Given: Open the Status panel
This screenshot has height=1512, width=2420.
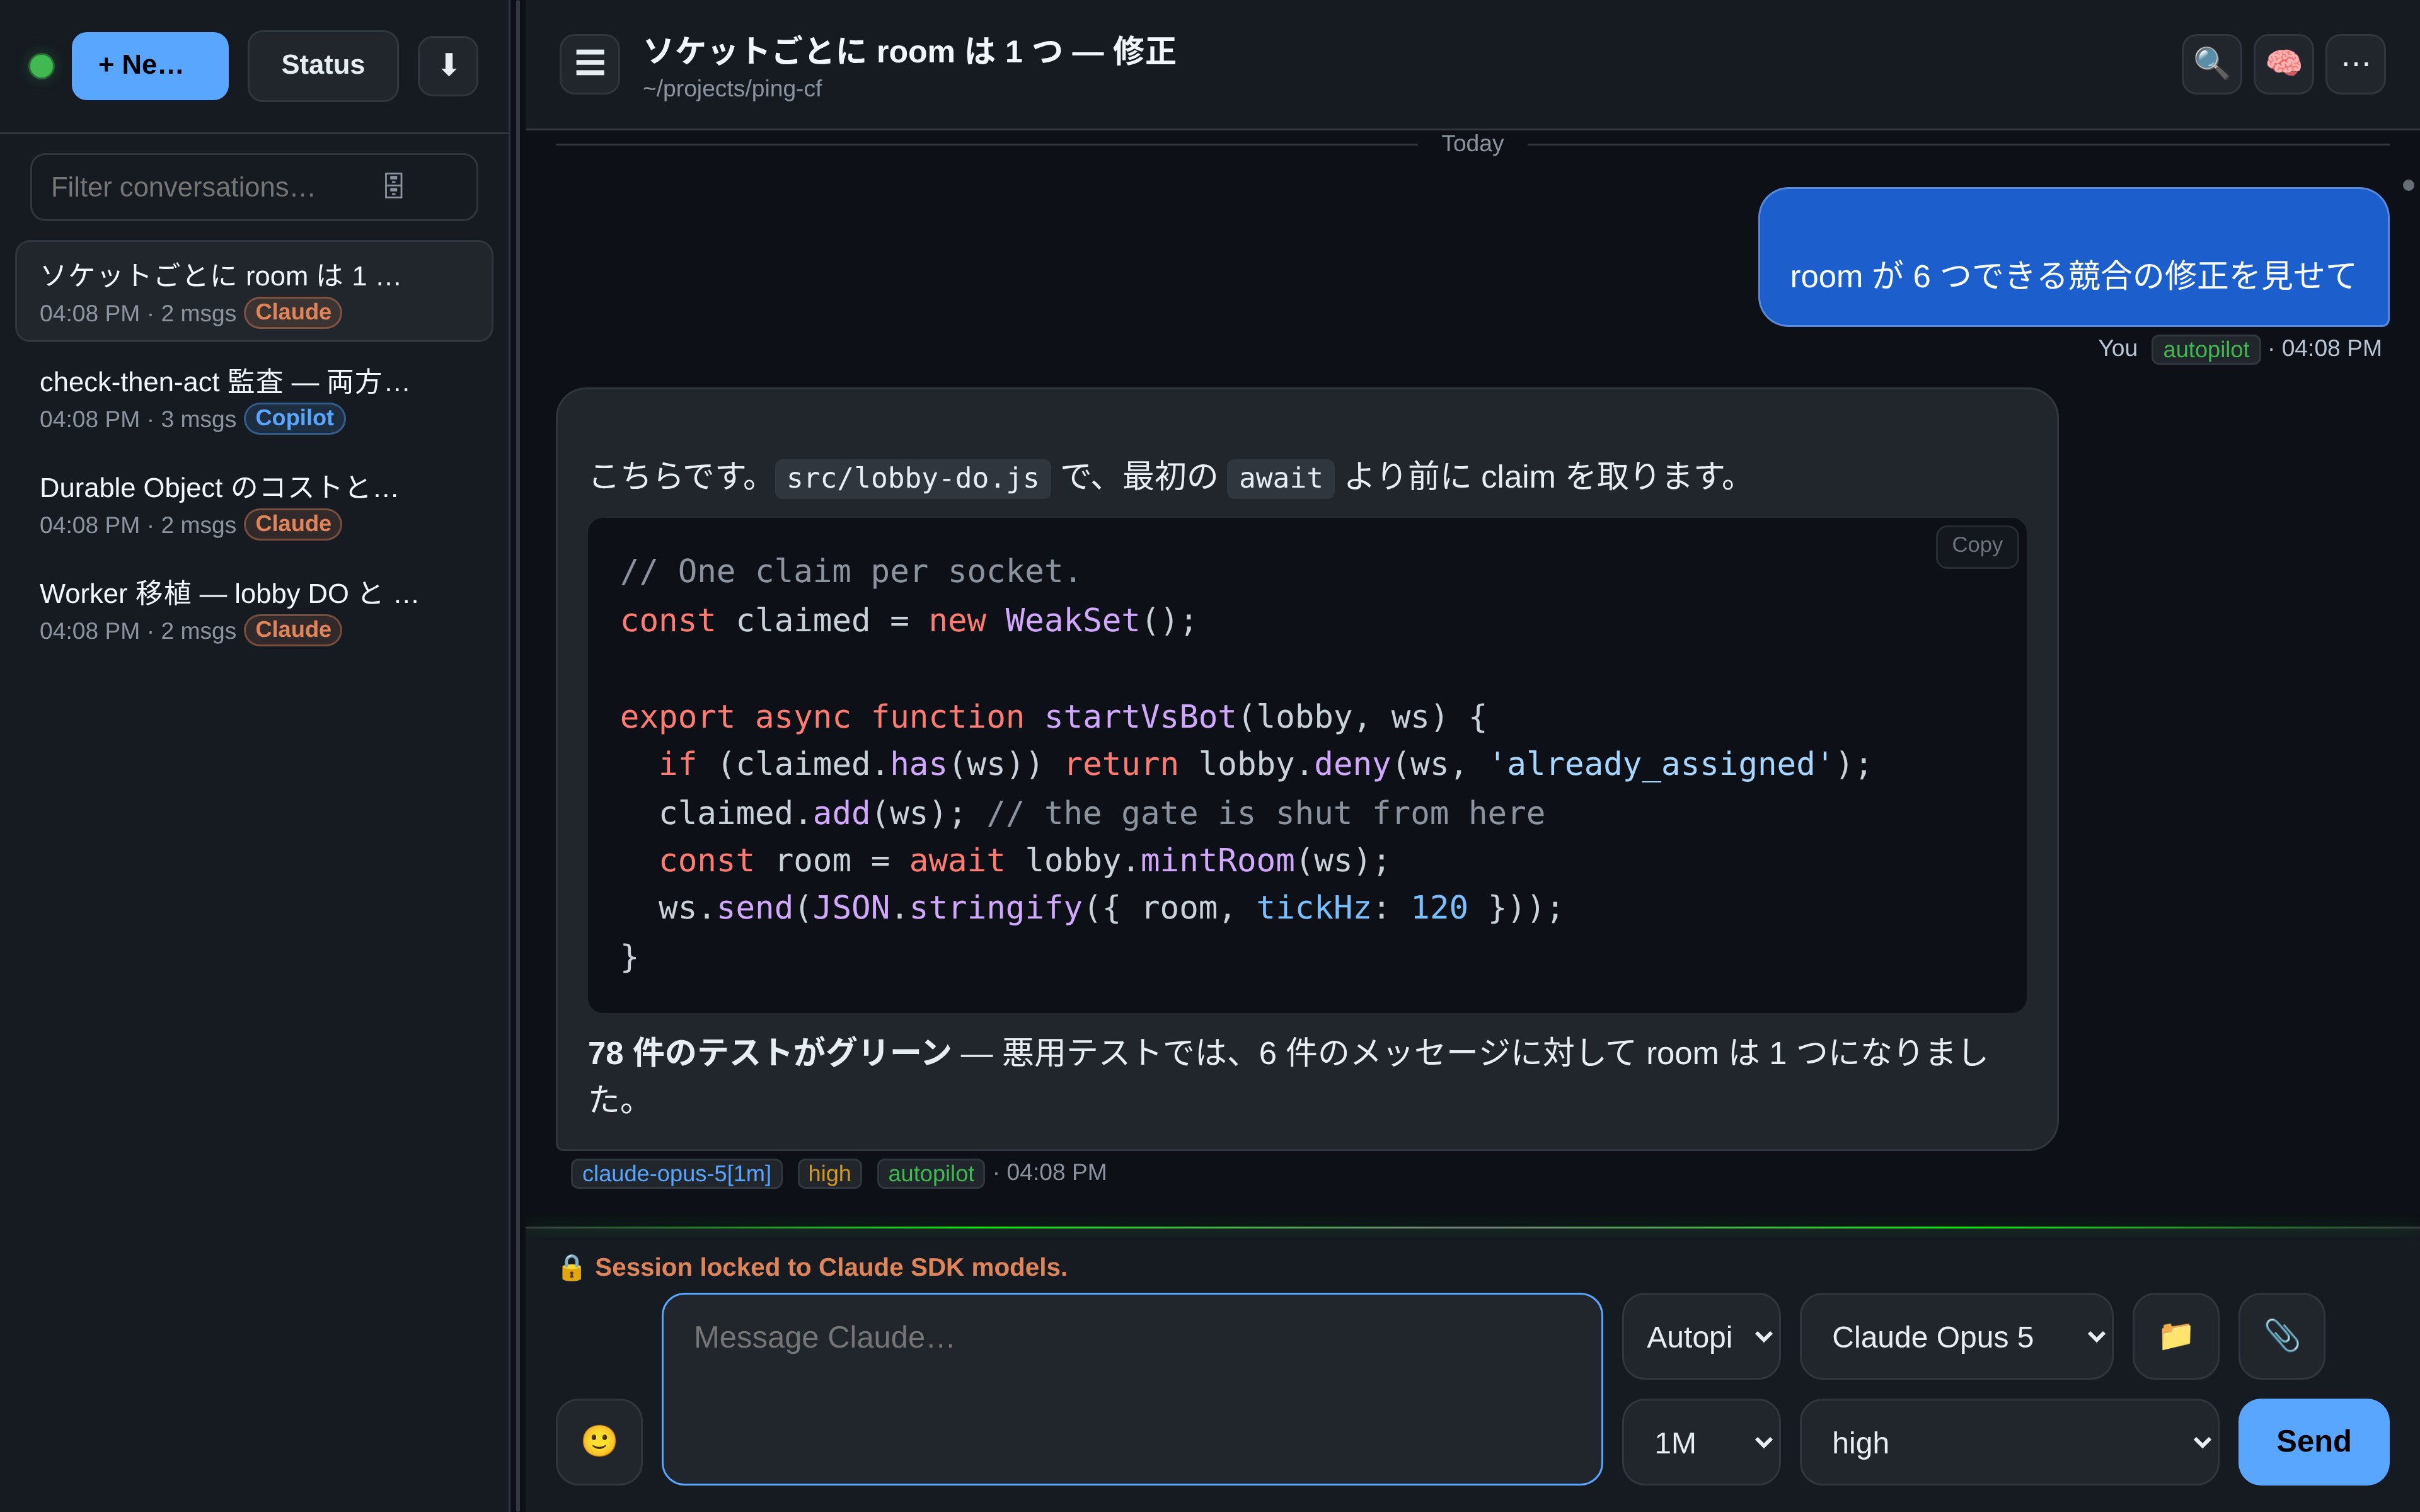Looking at the screenshot, I should coord(322,66).
